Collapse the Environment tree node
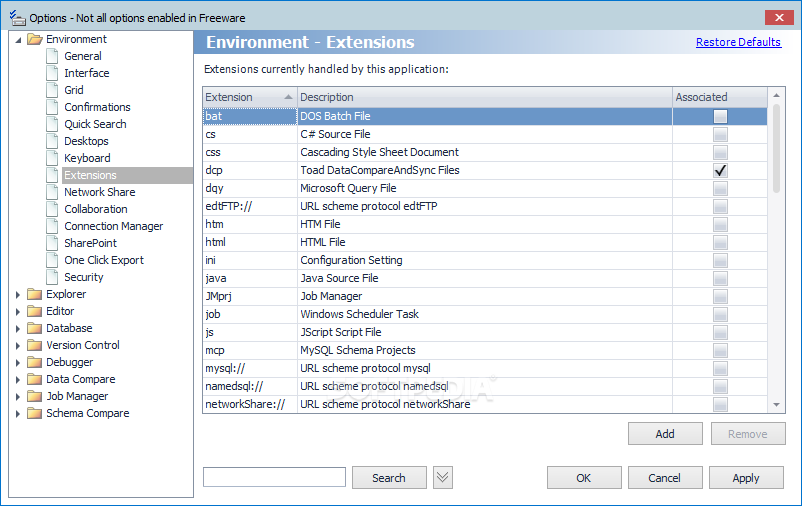Viewport: 802px width, 506px height. pos(18,39)
